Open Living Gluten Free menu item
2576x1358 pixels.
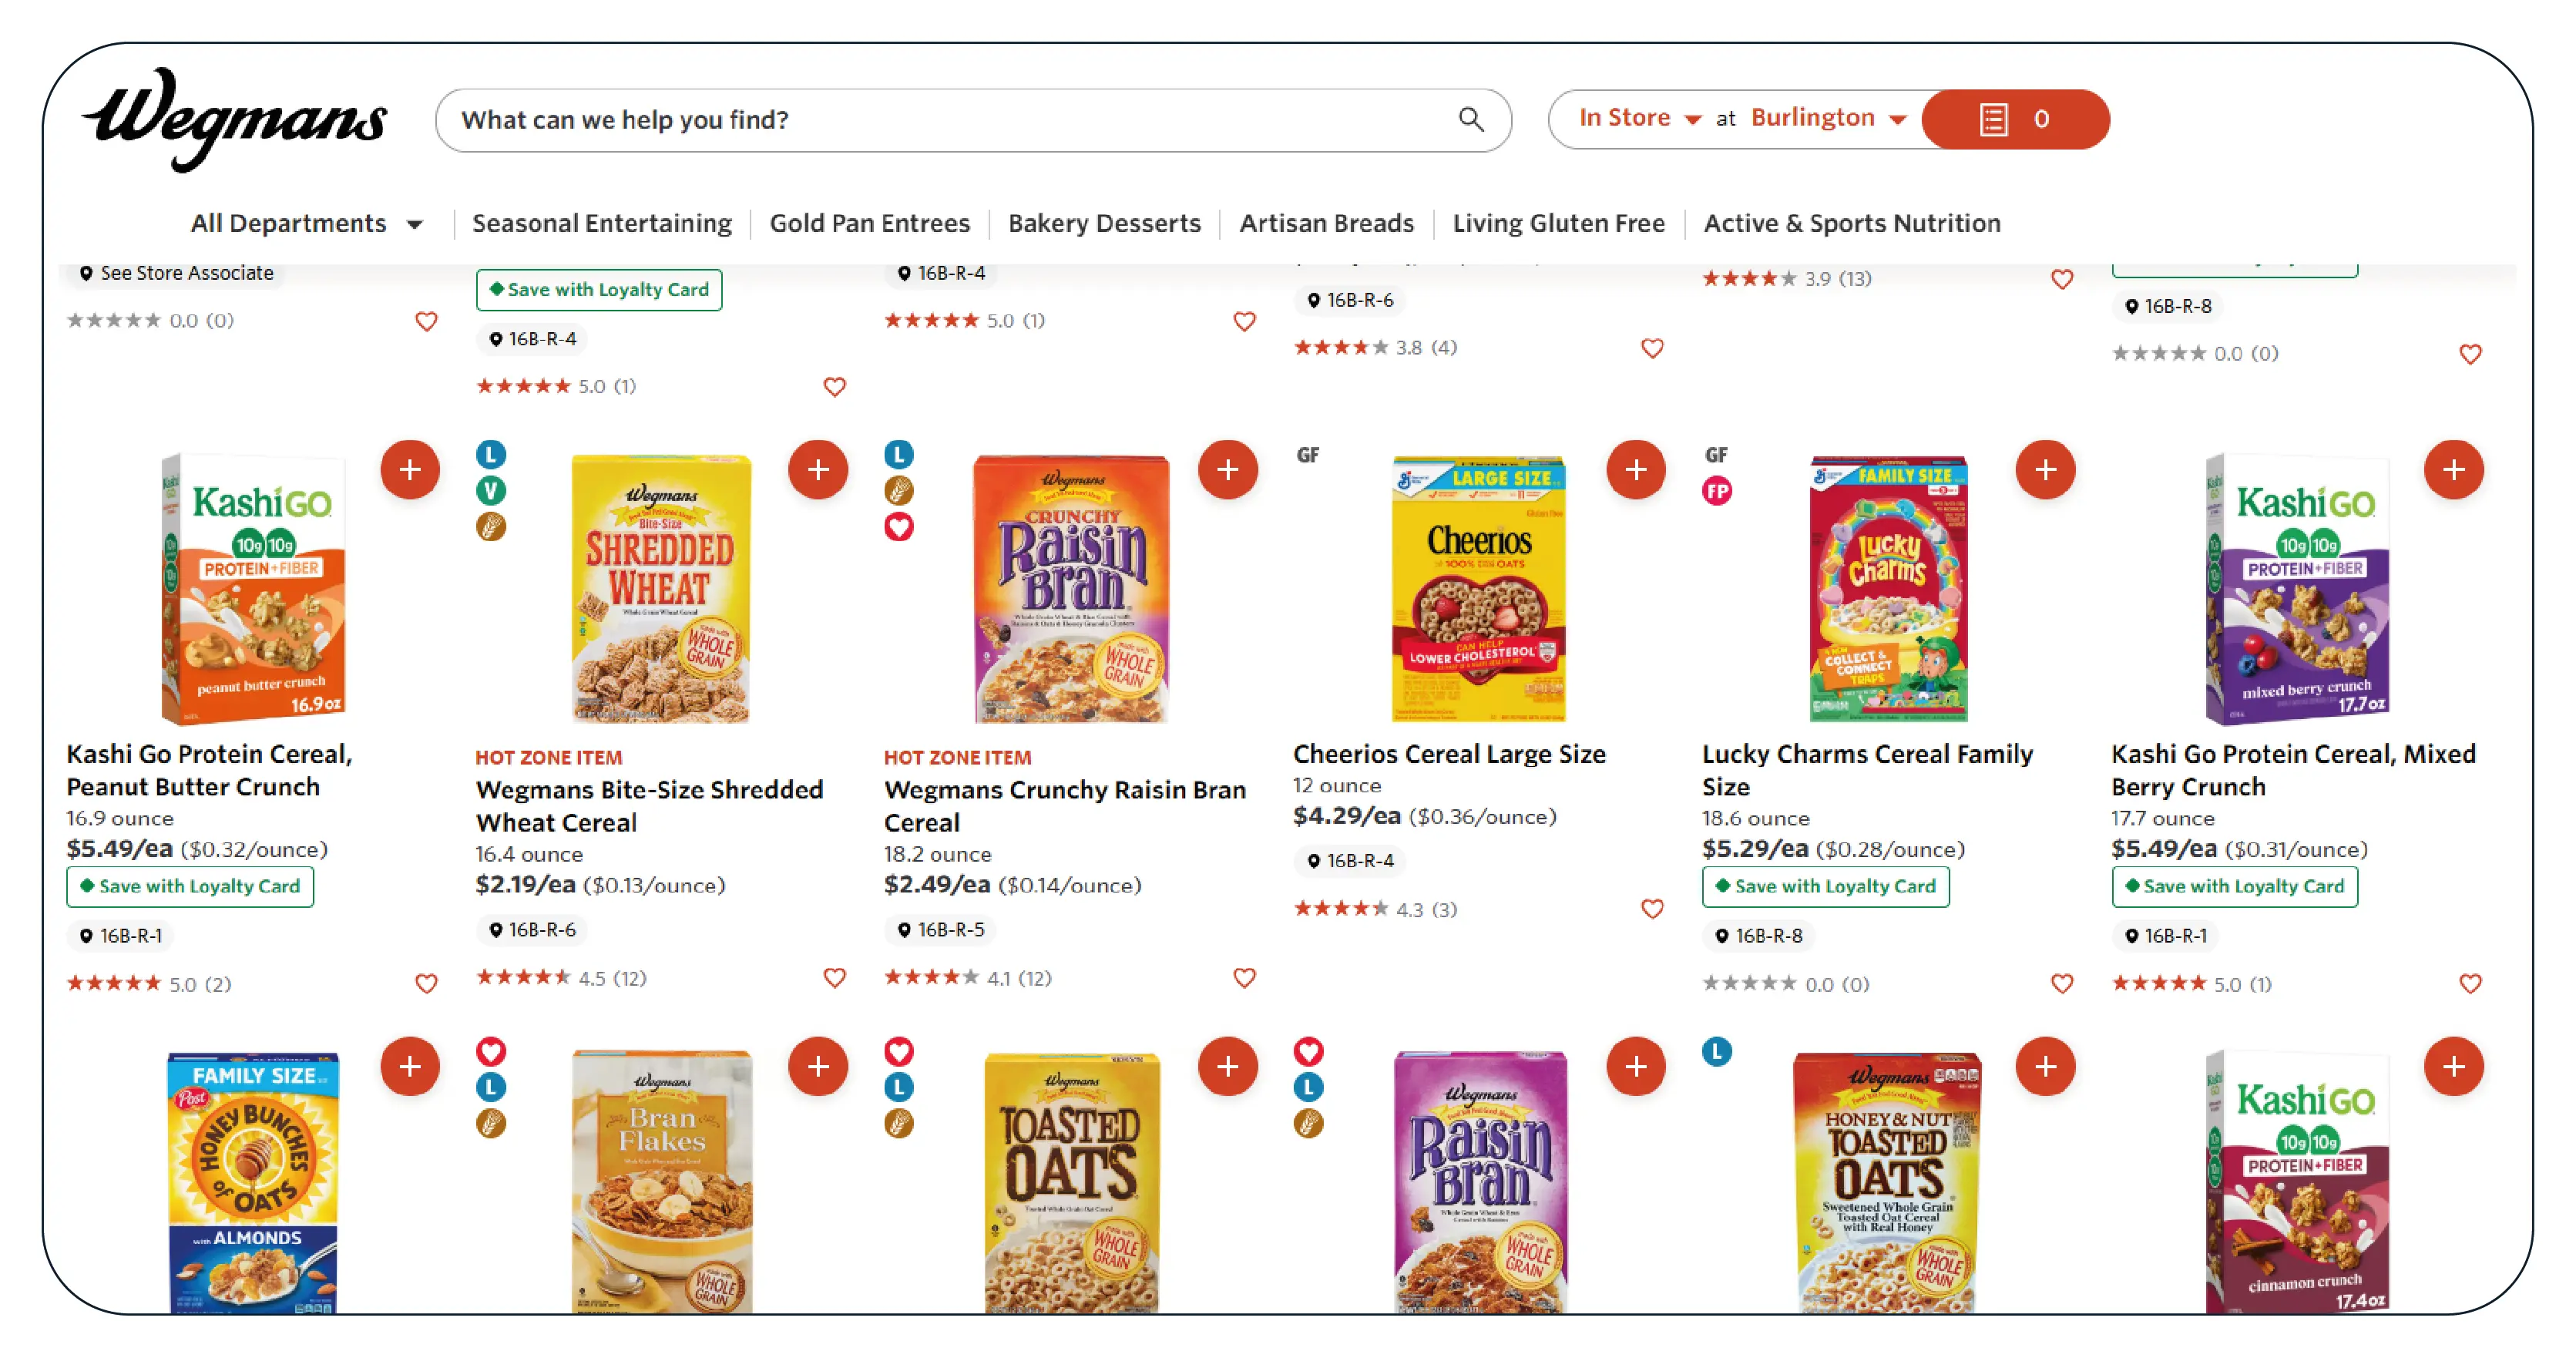pyautogui.click(x=1558, y=224)
